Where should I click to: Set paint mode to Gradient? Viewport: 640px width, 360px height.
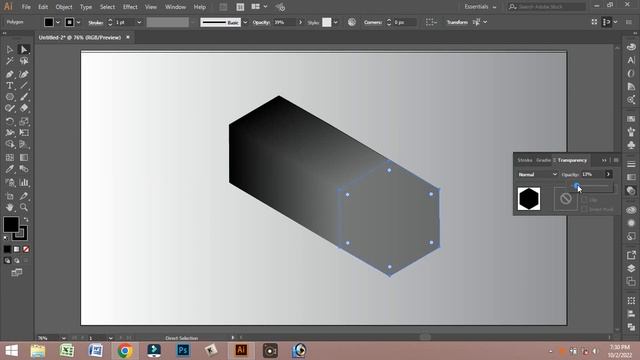coord(17,249)
